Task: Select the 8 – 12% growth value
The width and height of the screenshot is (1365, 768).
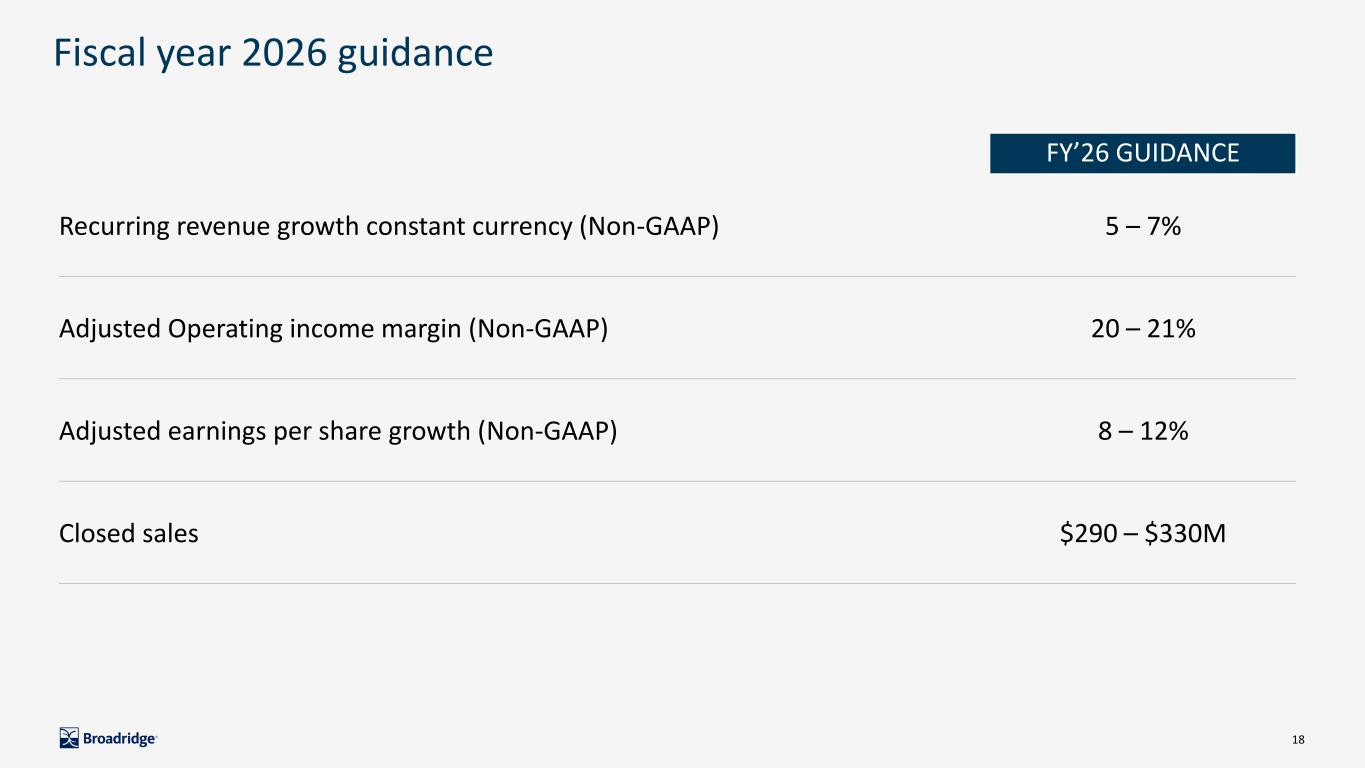Action: coord(1143,431)
